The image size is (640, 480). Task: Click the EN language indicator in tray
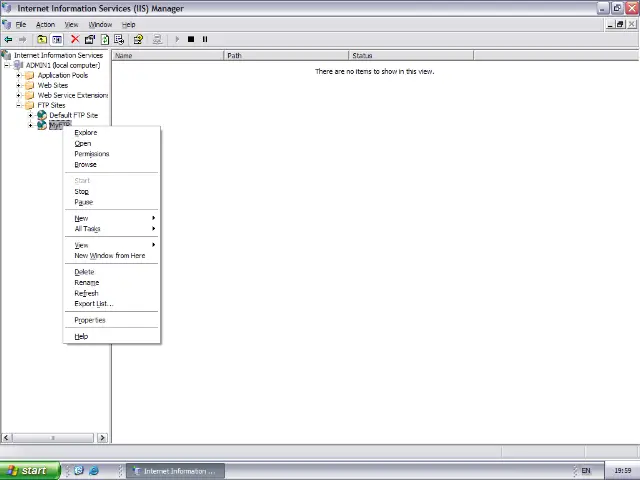(586, 471)
